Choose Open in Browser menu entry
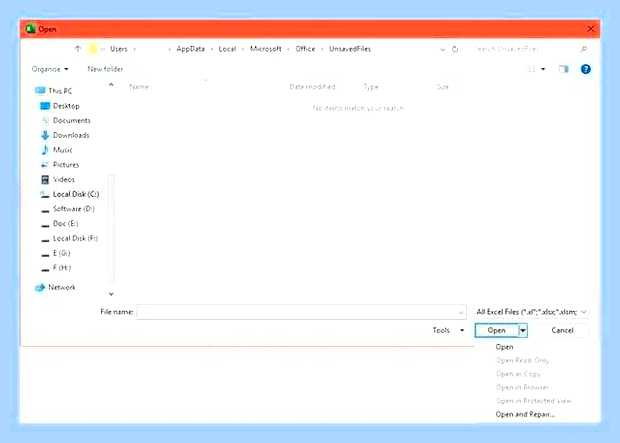This screenshot has height=443, width=620. [x=522, y=387]
